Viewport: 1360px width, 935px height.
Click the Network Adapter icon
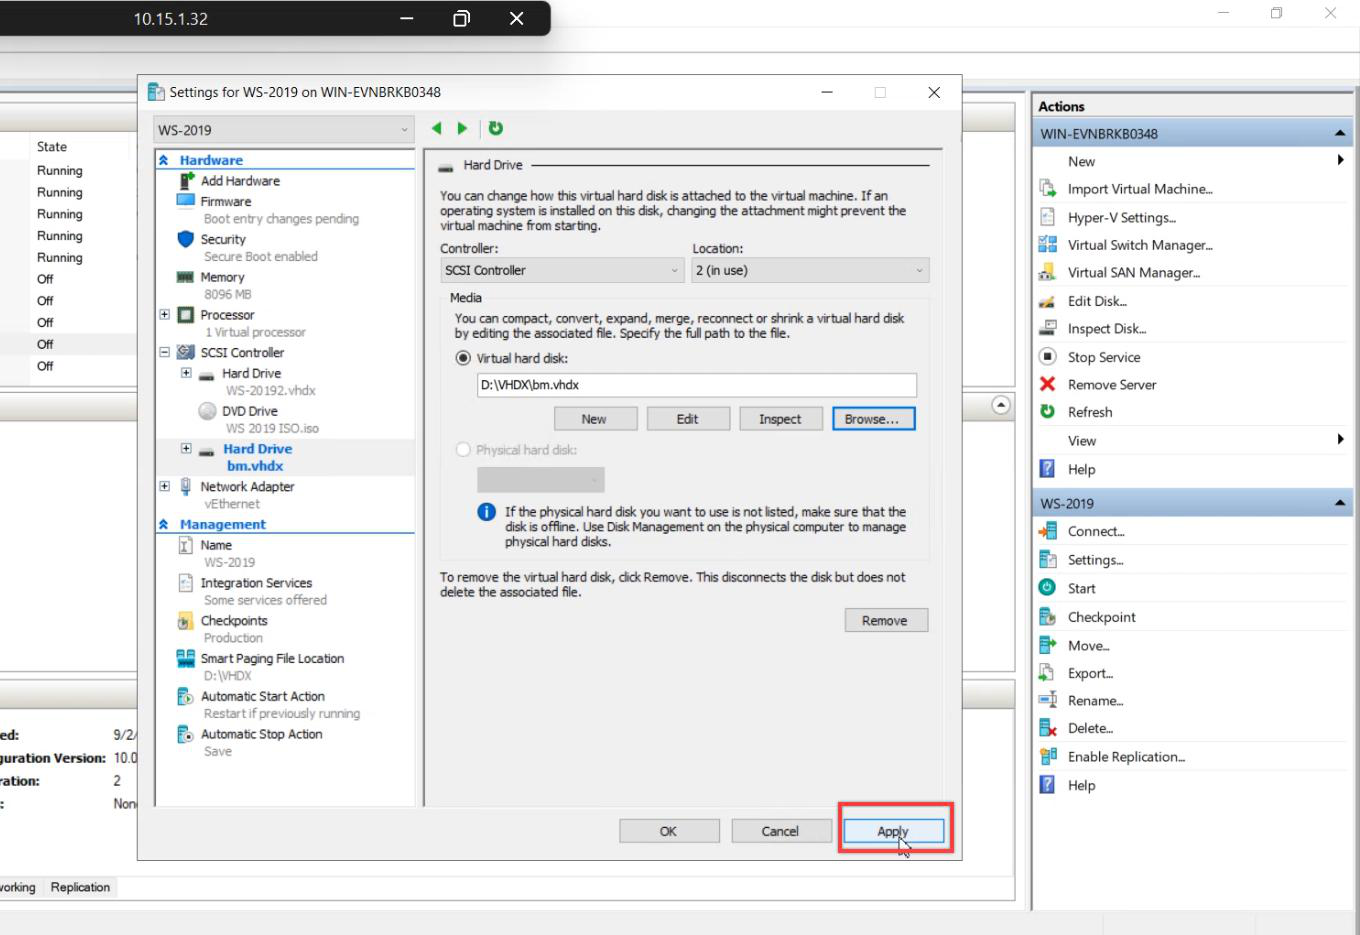(185, 487)
